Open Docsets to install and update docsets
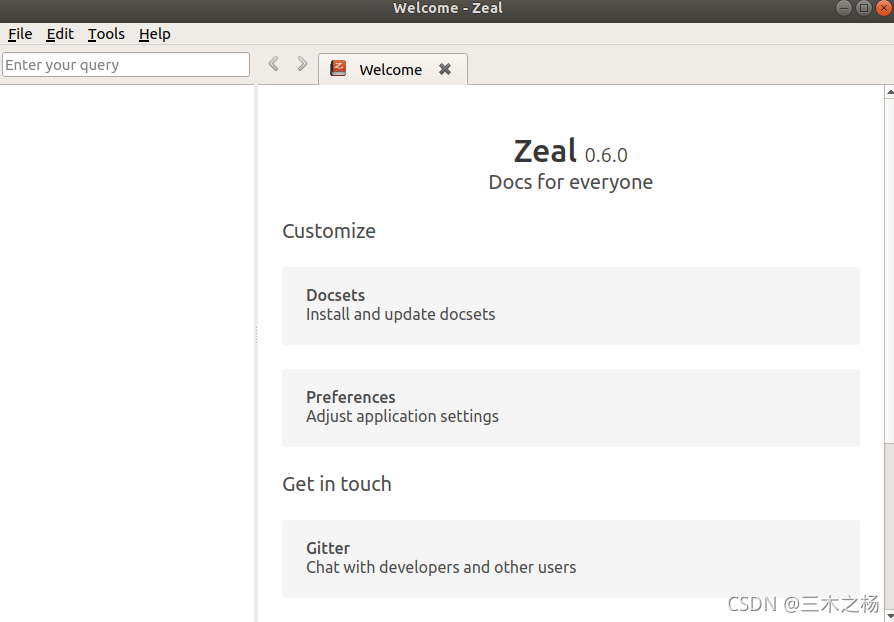The image size is (894, 622). click(x=571, y=306)
